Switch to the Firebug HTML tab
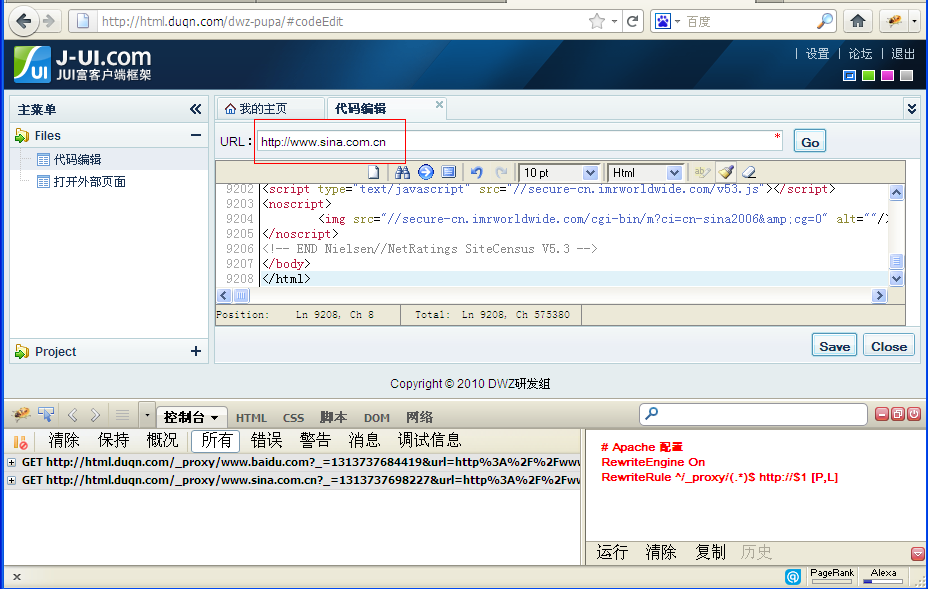928x589 pixels. point(252,418)
